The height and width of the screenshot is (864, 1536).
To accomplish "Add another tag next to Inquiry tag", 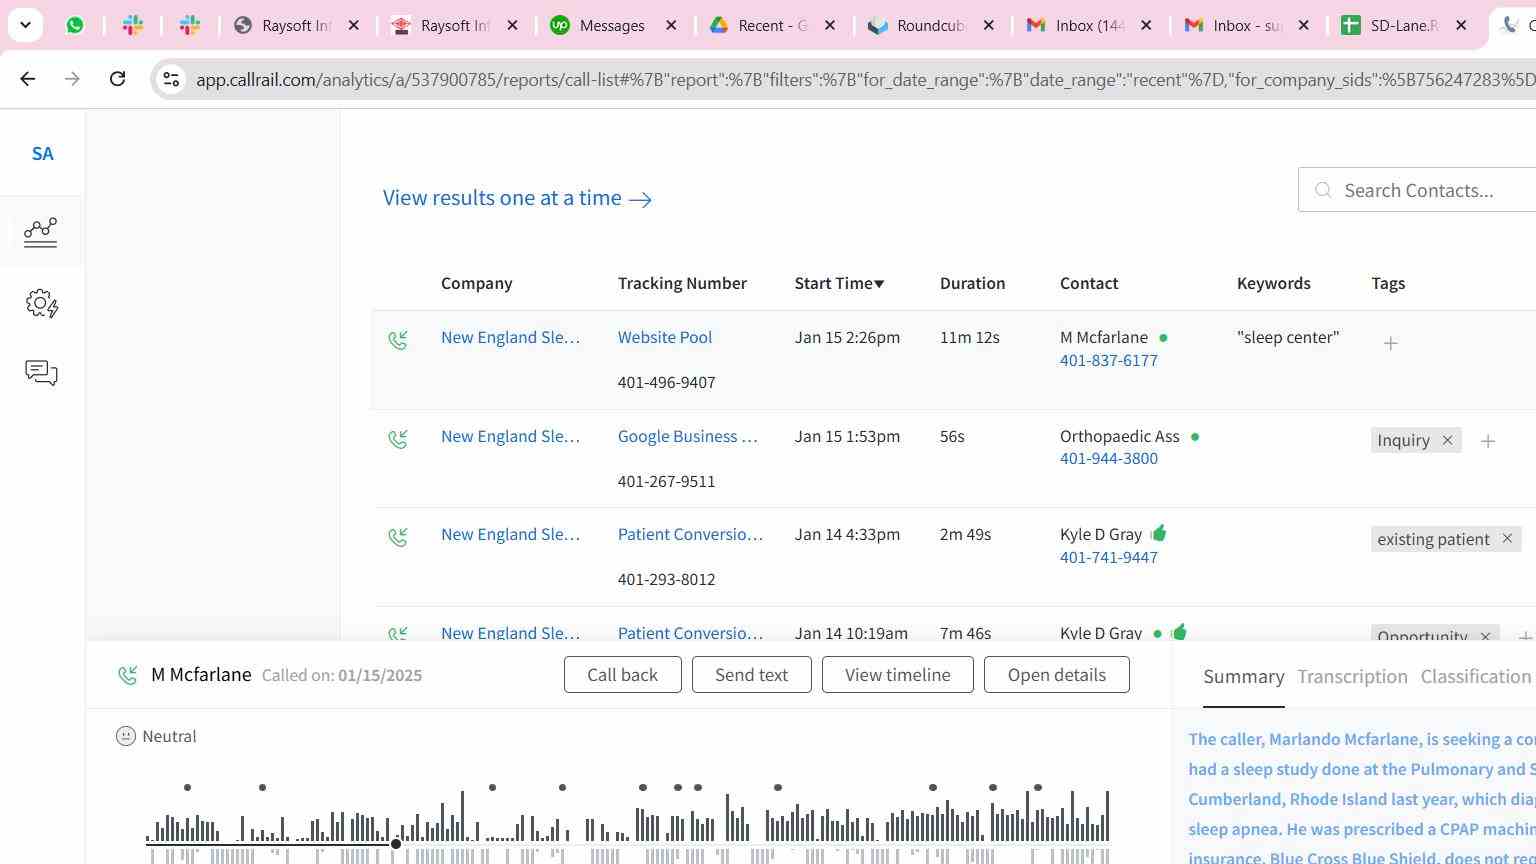I will coord(1488,441).
